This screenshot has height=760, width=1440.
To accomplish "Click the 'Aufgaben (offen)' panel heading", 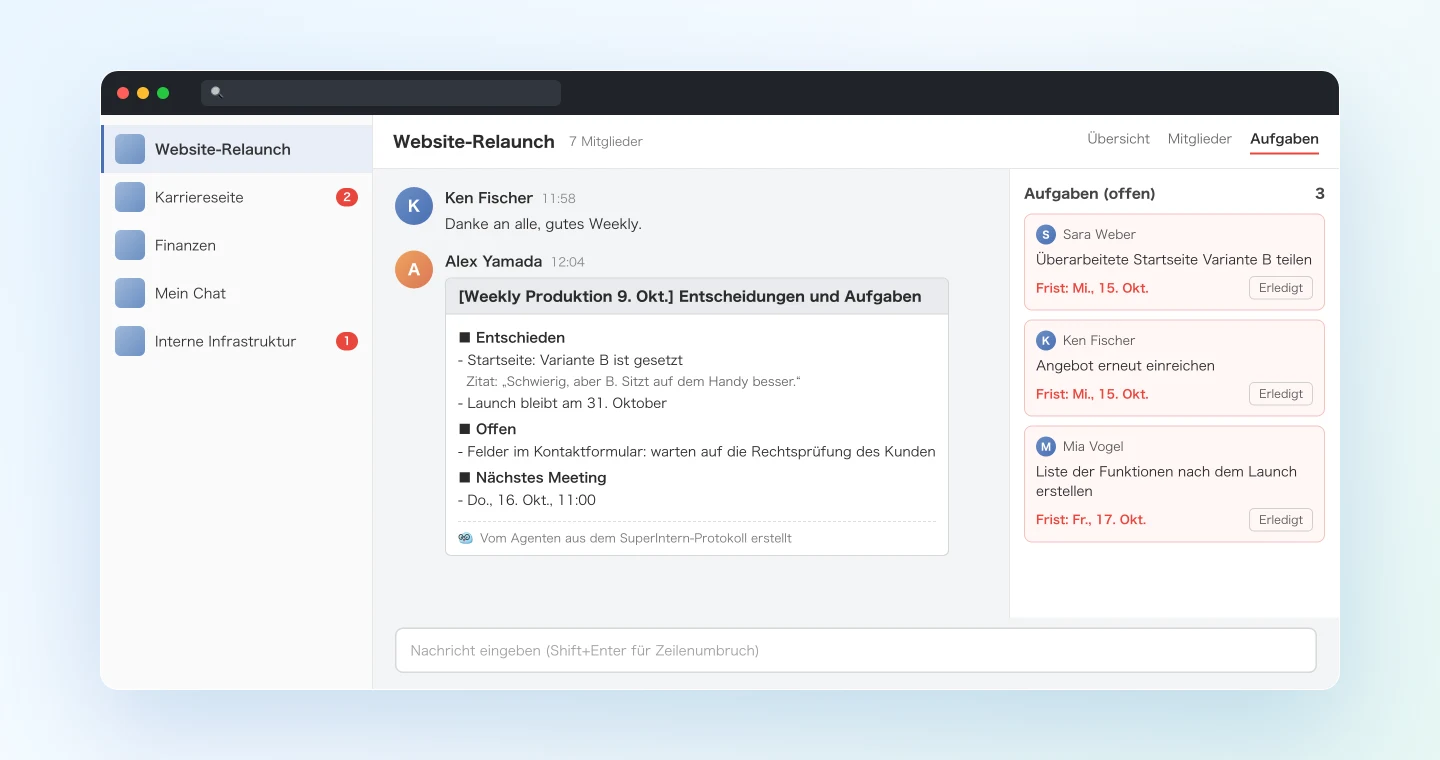I will pyautogui.click(x=1090, y=194).
